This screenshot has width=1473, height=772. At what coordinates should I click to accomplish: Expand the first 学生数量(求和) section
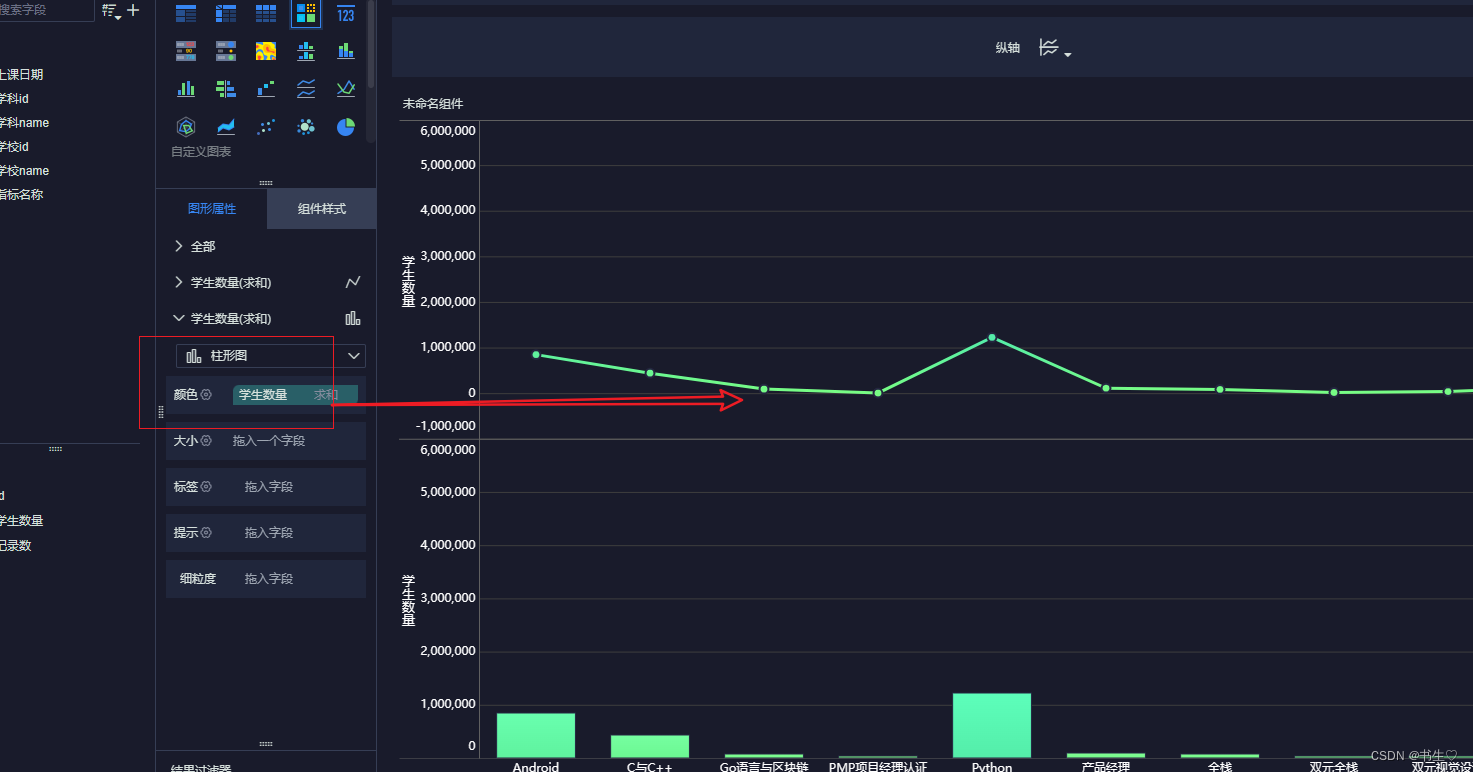pos(179,283)
